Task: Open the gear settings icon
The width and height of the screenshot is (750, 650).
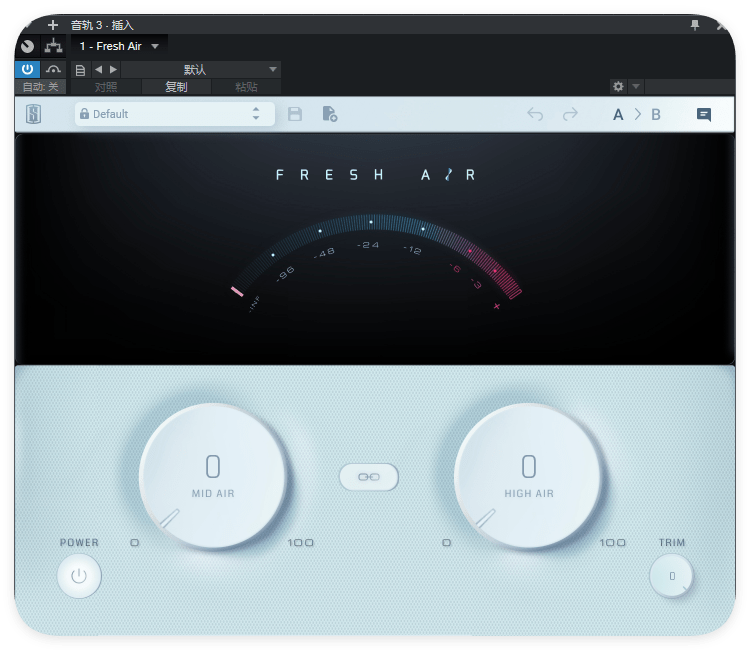Action: click(618, 87)
